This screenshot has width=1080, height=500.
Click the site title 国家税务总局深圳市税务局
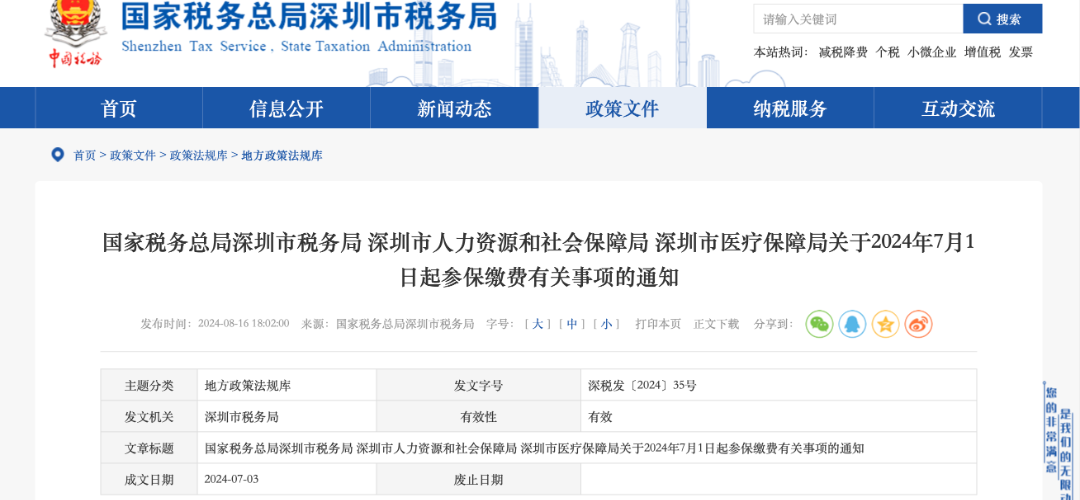(309, 17)
